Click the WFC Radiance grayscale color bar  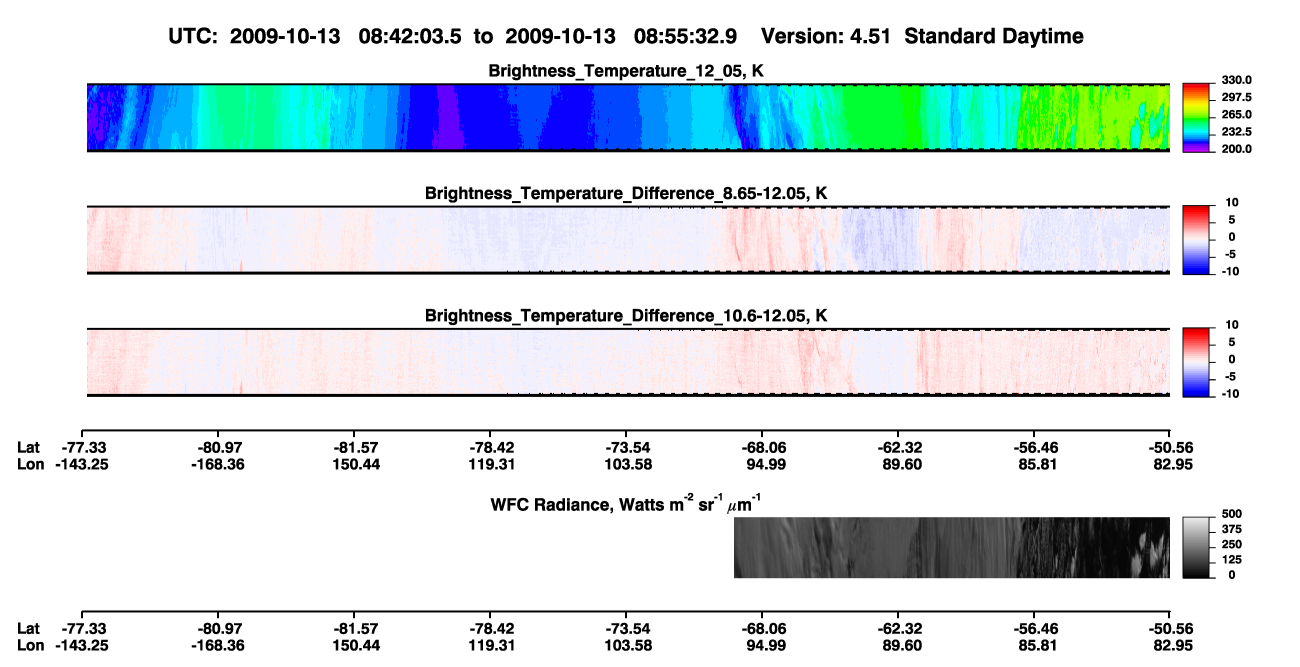[1196, 547]
